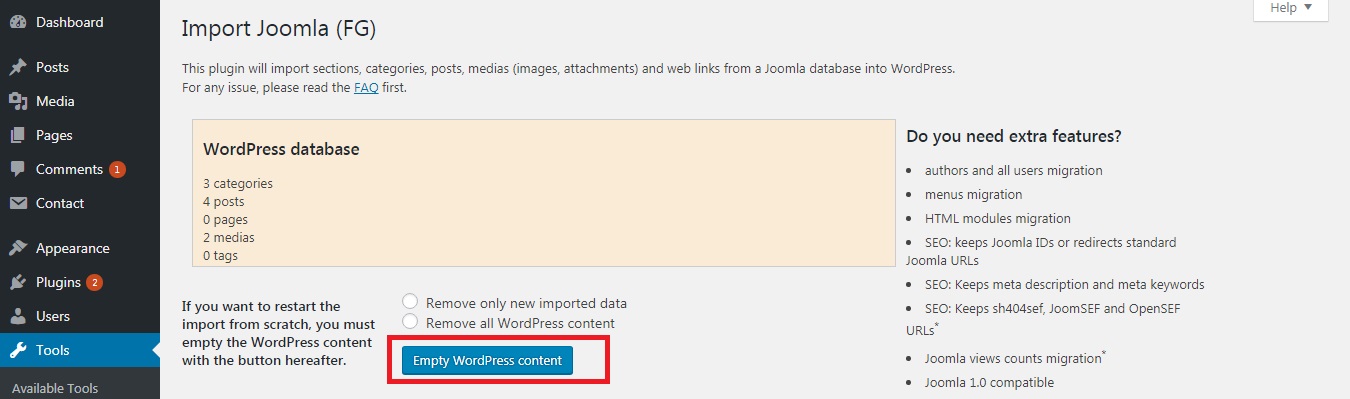Click the Users person icon
Viewport: 1350px width, 399px height.
point(18,316)
